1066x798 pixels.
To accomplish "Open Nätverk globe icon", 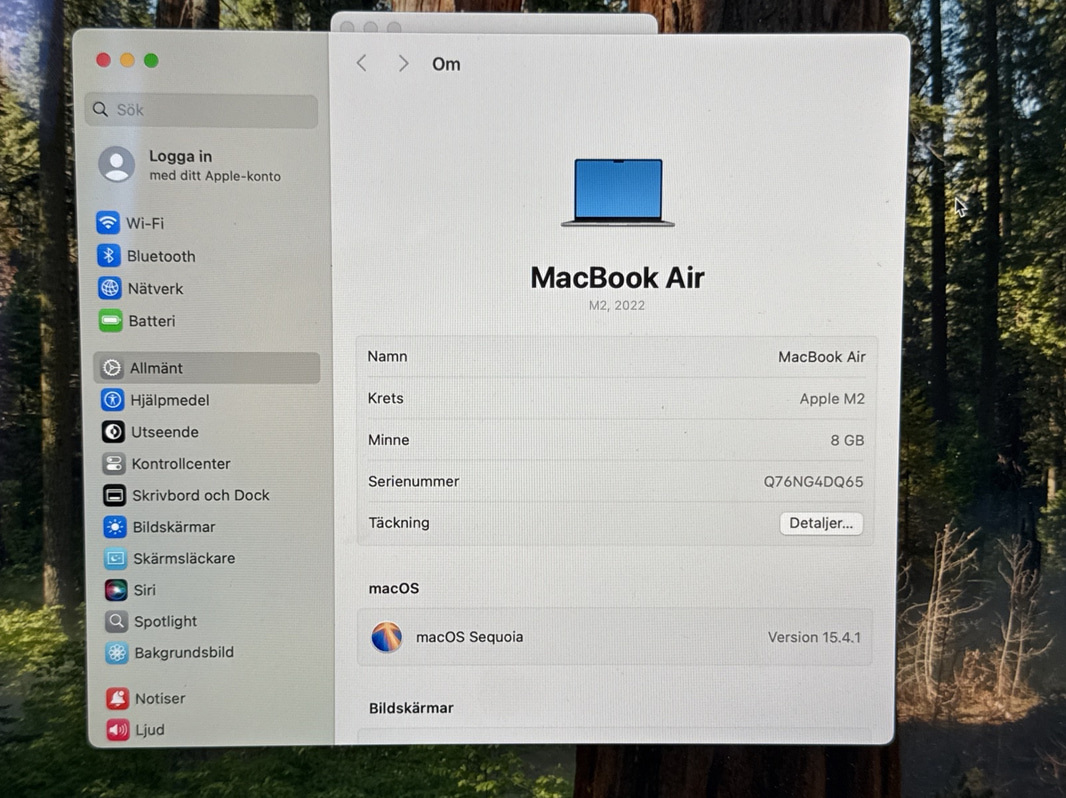I will [x=109, y=288].
